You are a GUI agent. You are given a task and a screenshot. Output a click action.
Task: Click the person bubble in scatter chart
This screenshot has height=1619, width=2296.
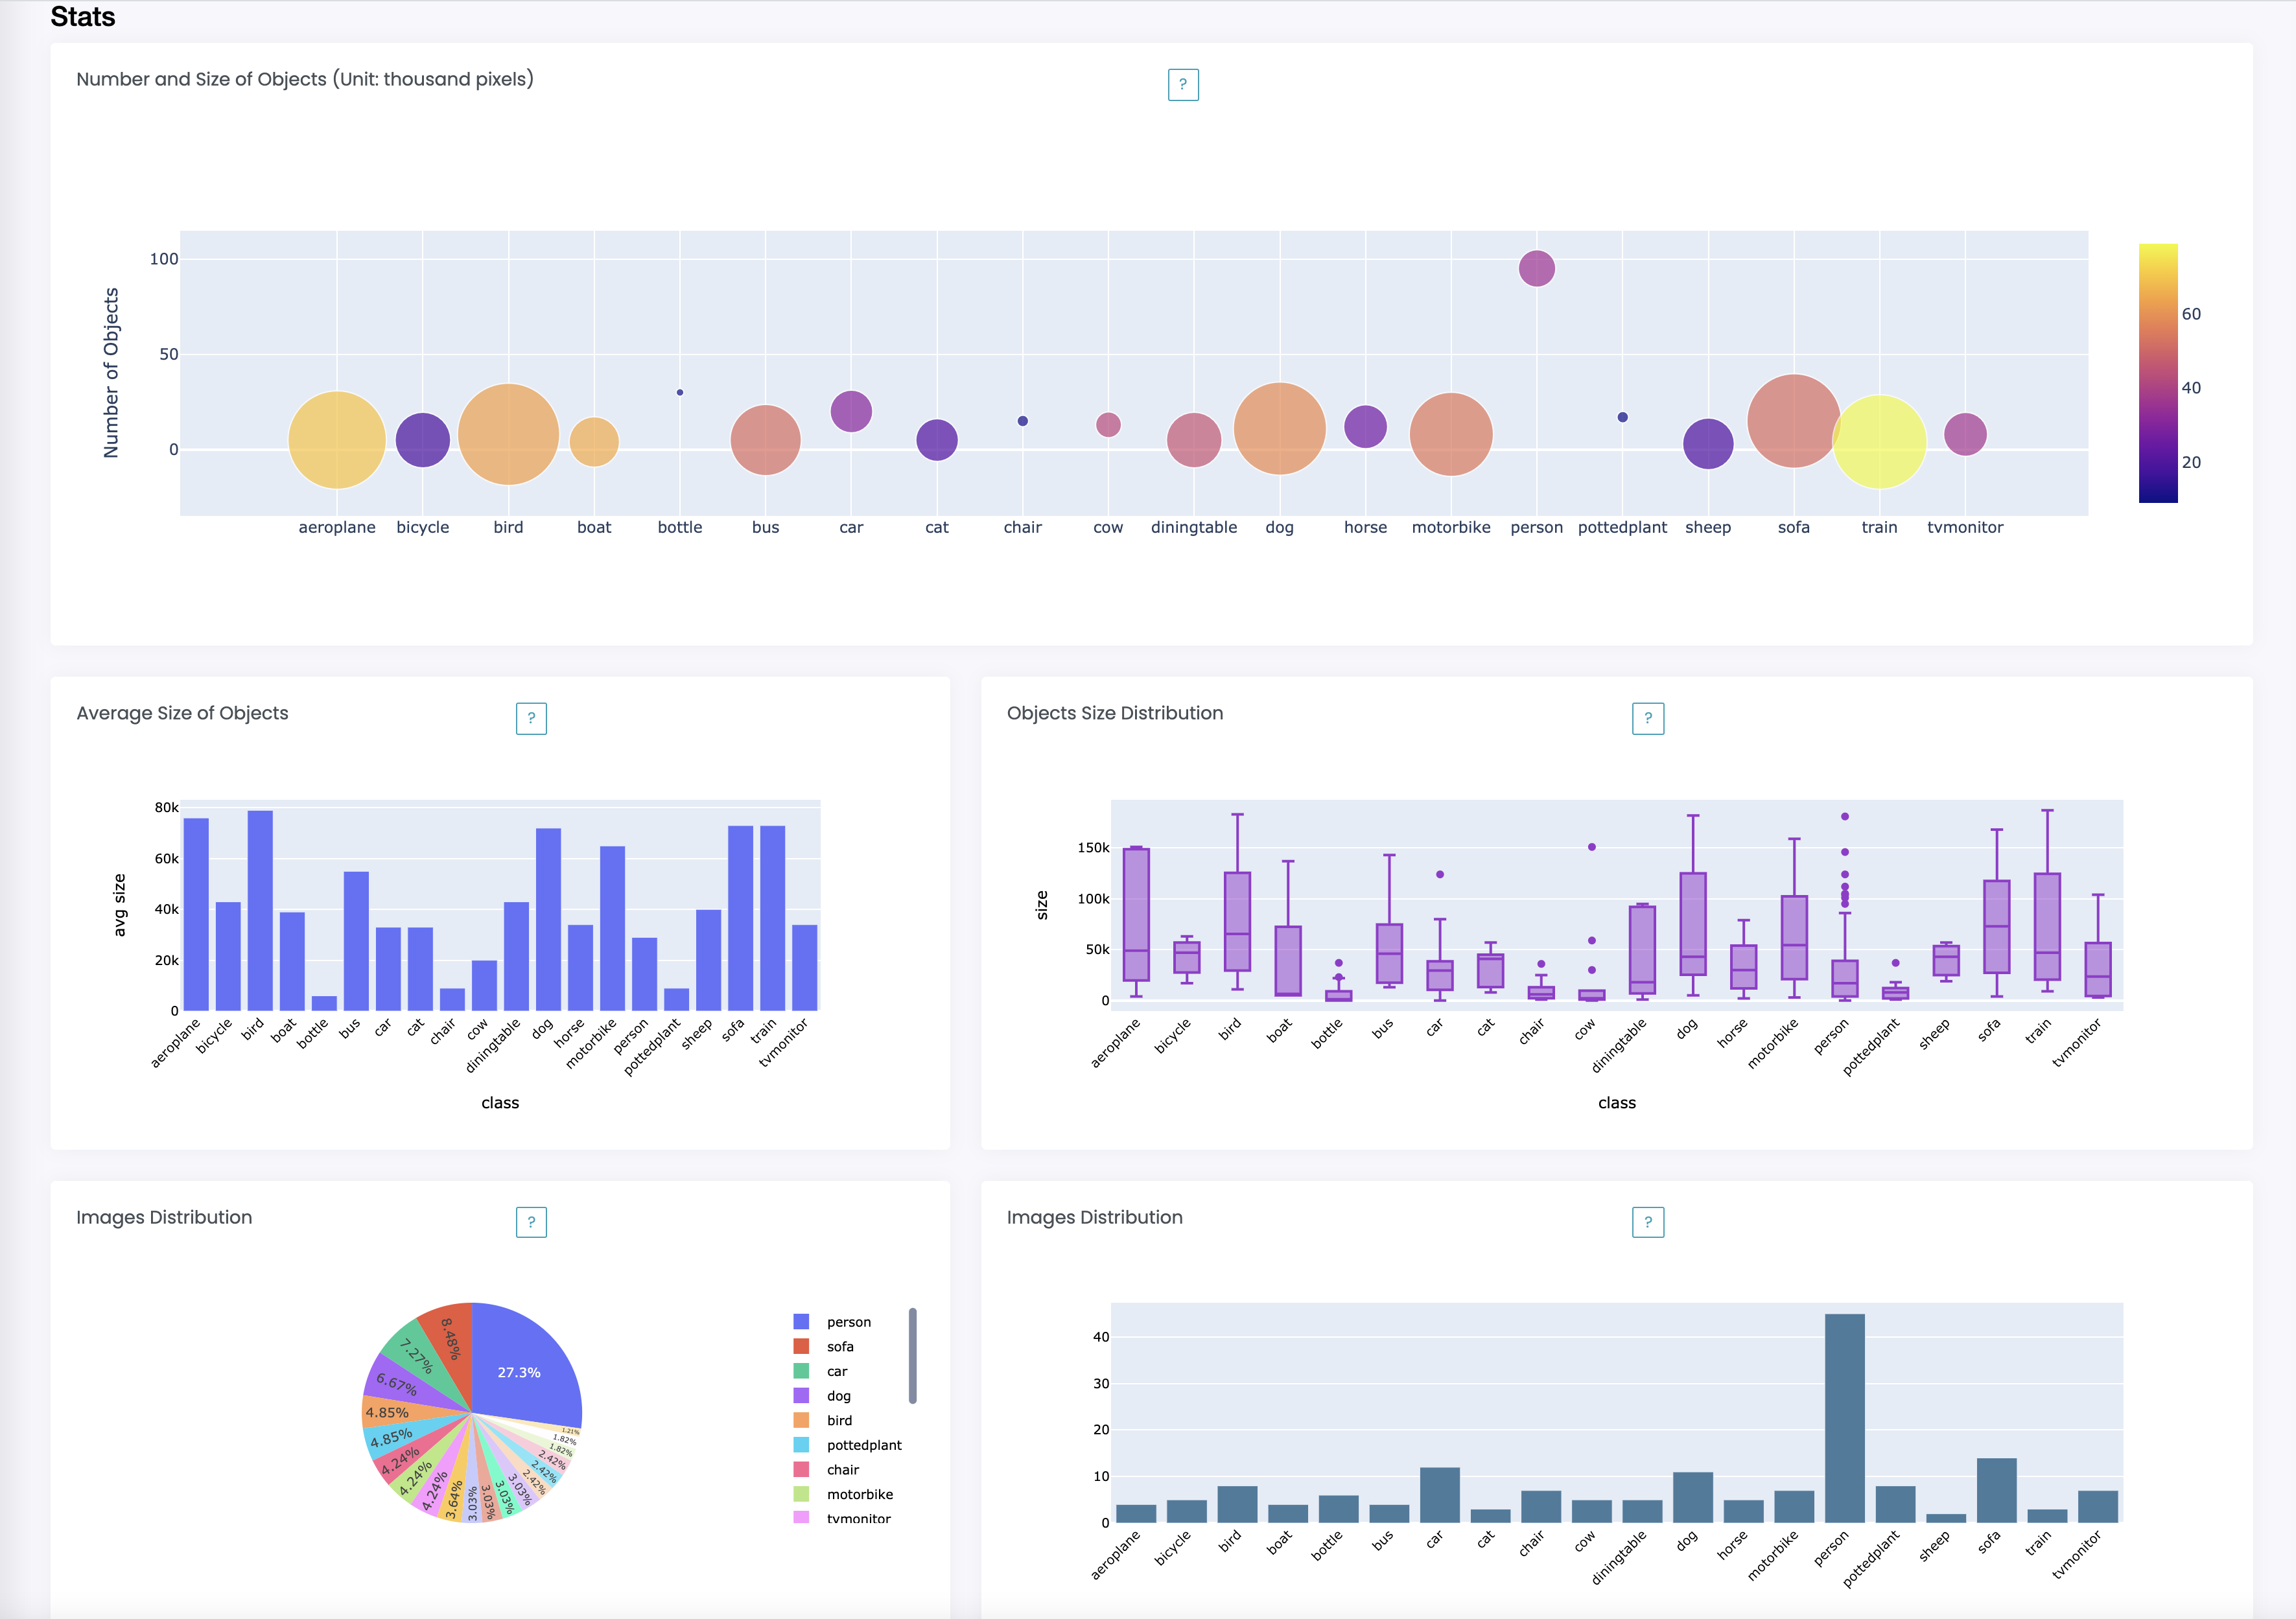tap(1536, 268)
